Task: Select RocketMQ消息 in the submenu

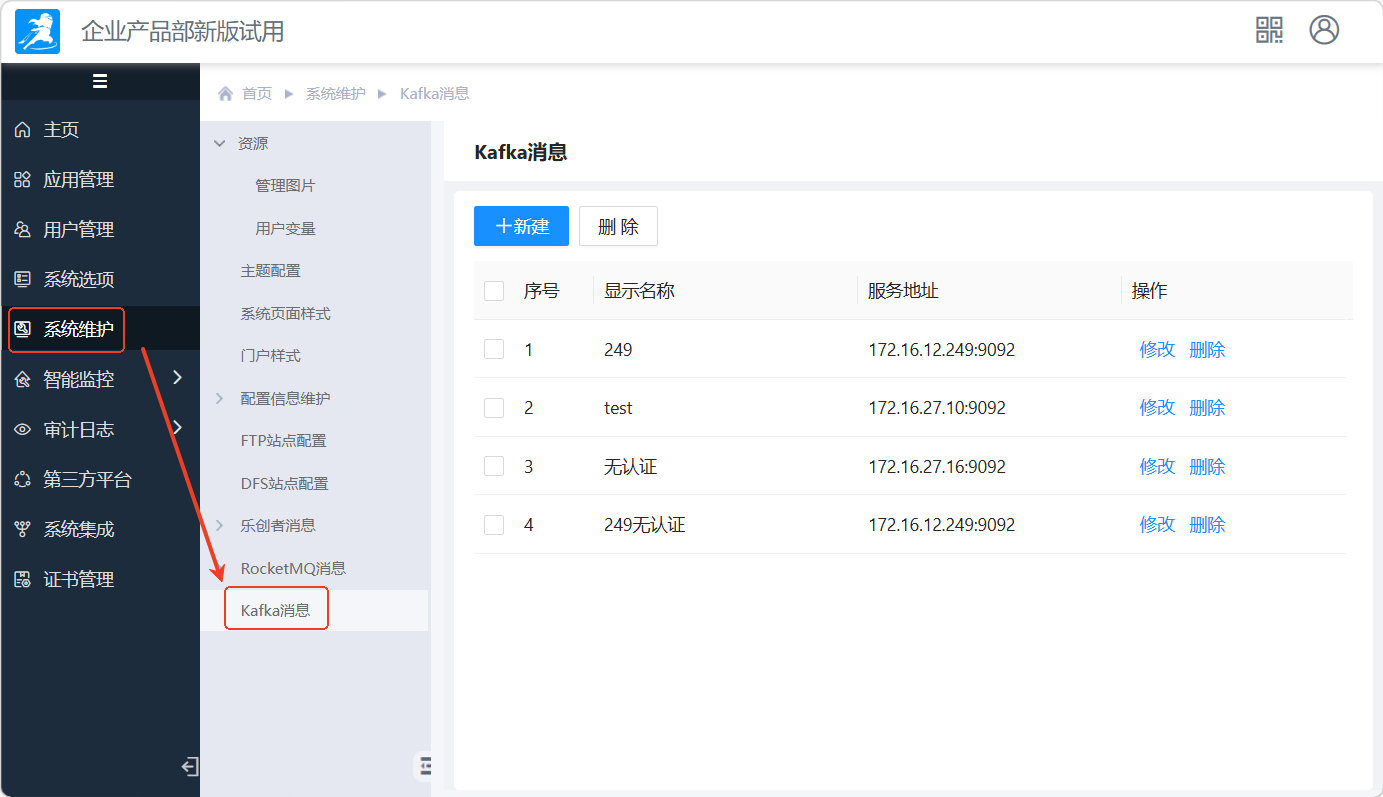Action: click(293, 568)
